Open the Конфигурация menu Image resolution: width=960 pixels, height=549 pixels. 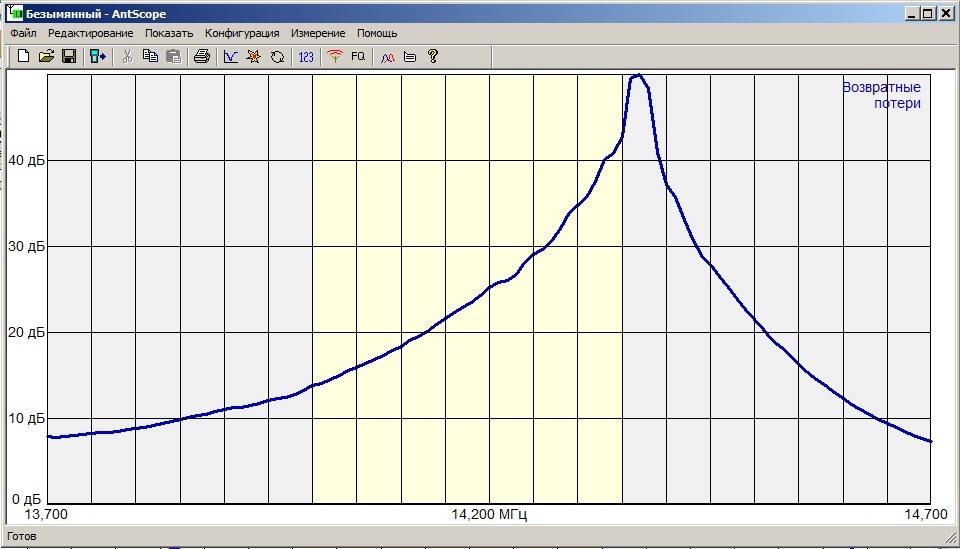coord(242,33)
